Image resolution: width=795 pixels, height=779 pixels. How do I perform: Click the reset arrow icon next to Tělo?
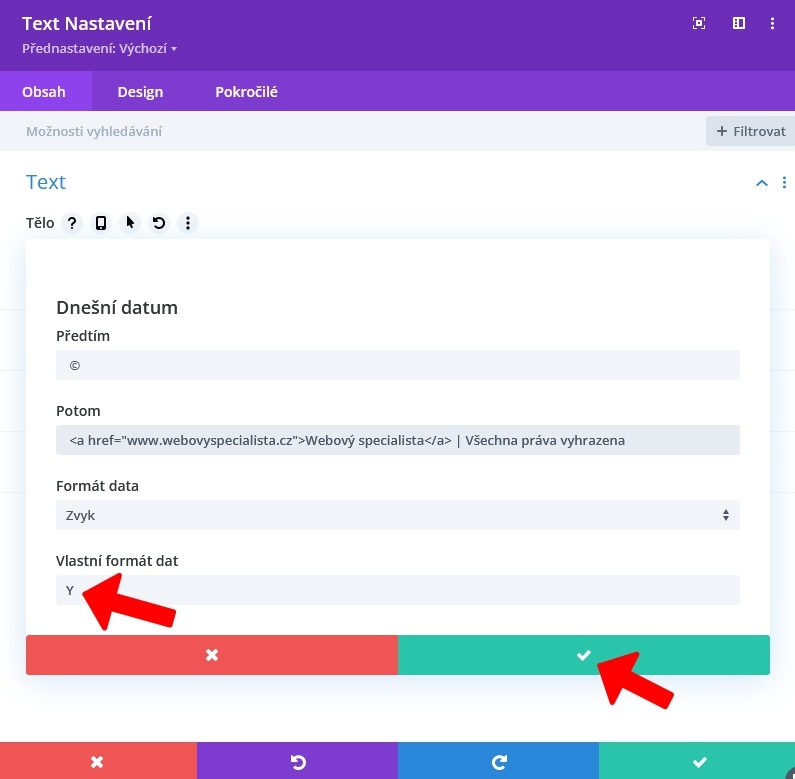click(158, 223)
